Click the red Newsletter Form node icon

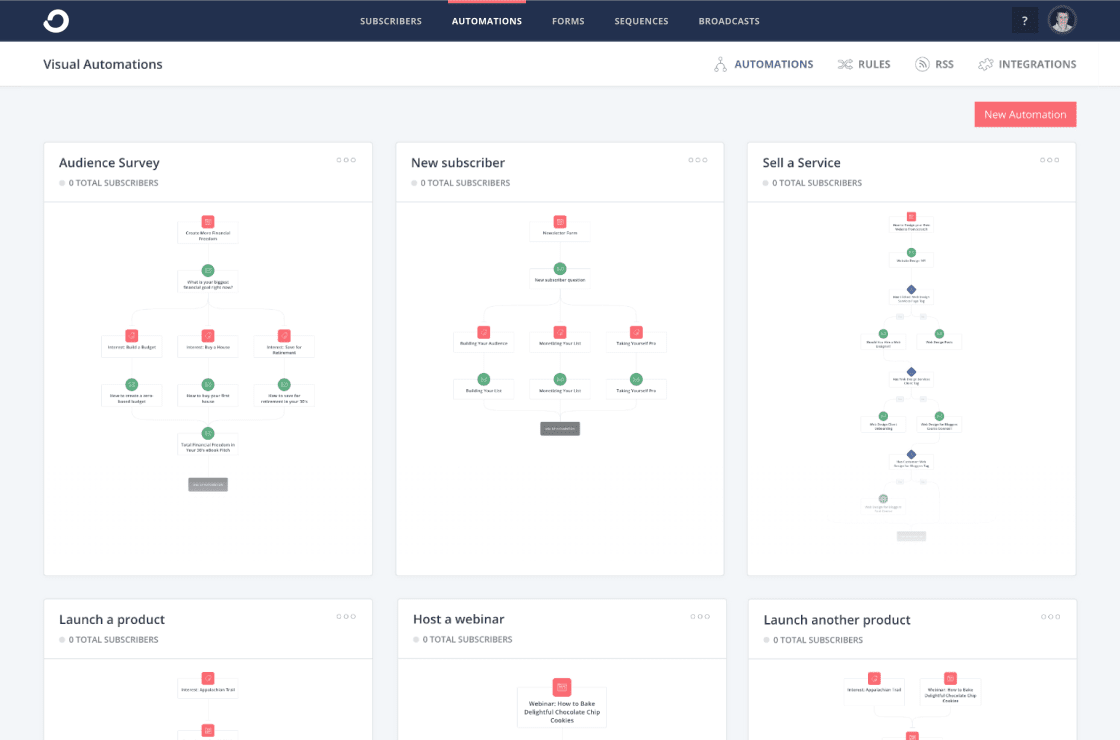[x=560, y=222]
